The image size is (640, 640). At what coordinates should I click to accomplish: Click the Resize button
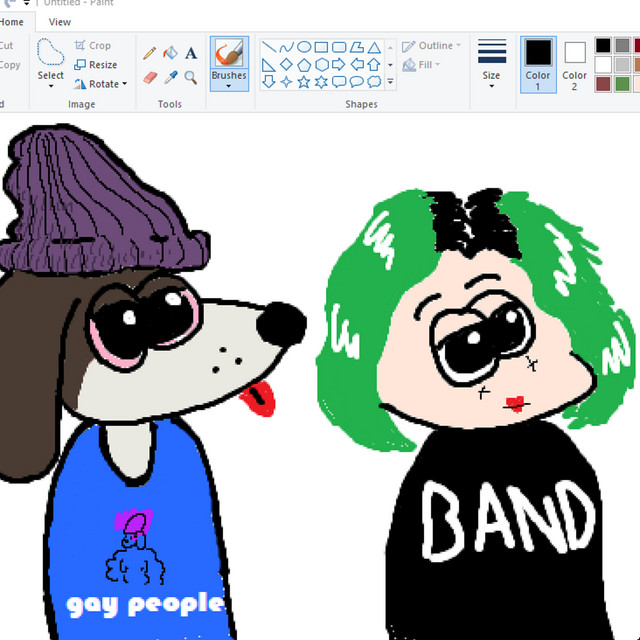point(96,65)
